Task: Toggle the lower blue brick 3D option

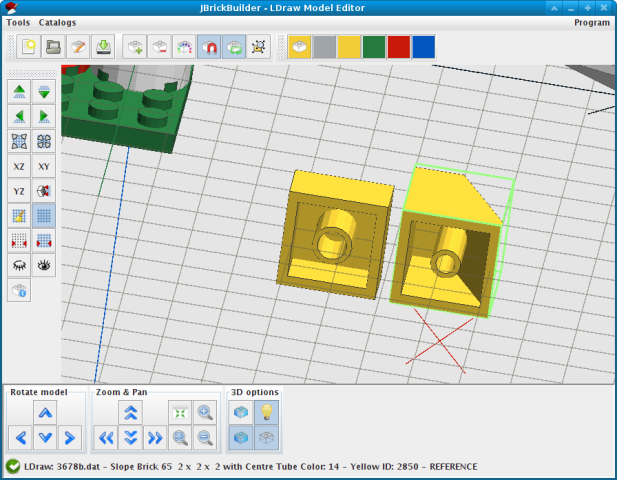Action: click(x=241, y=438)
